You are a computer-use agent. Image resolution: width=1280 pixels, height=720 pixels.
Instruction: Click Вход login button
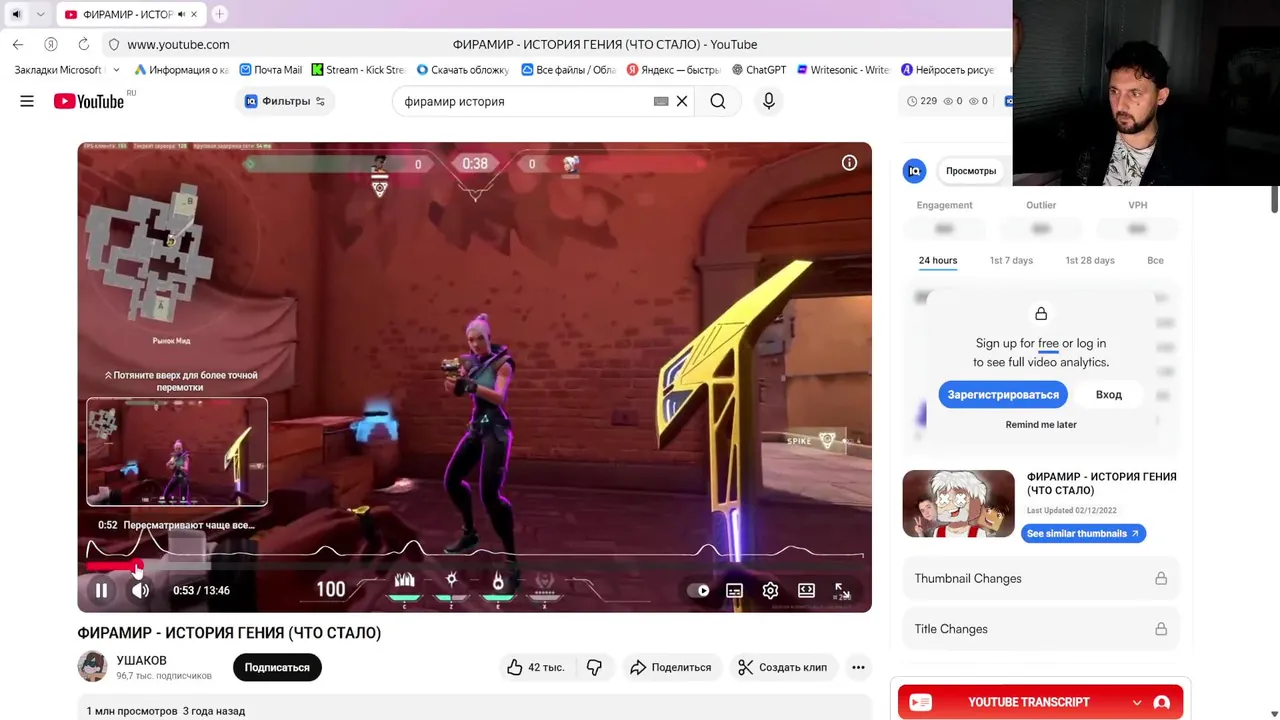[1109, 394]
